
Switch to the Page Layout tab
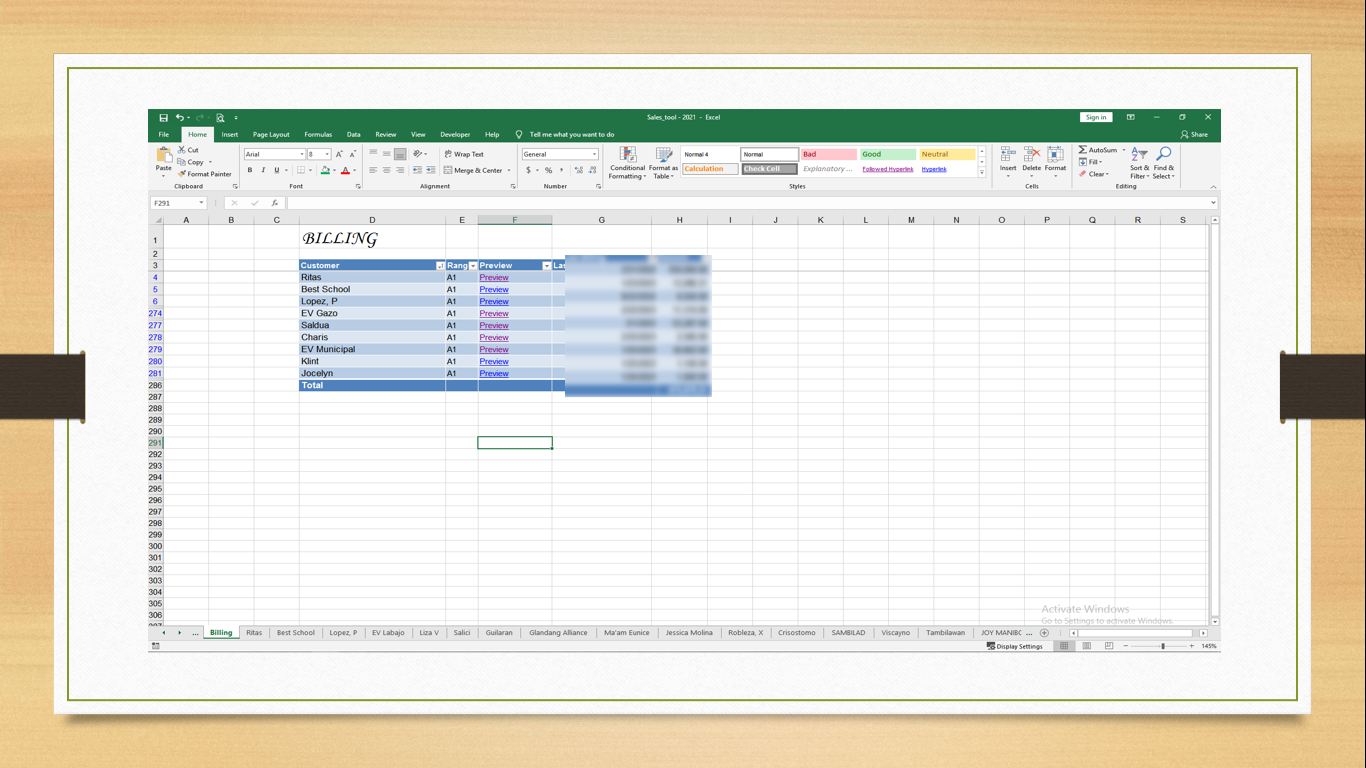point(271,134)
